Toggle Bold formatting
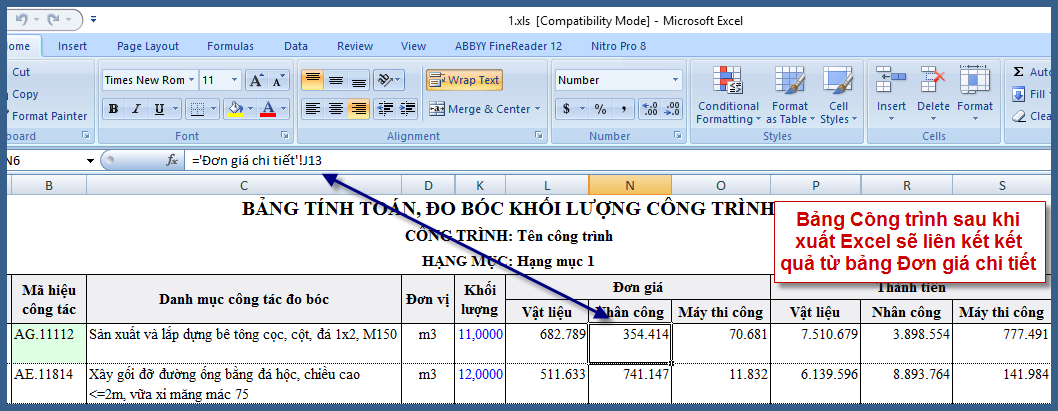Screen dimensions: 1058x411 click(x=114, y=109)
